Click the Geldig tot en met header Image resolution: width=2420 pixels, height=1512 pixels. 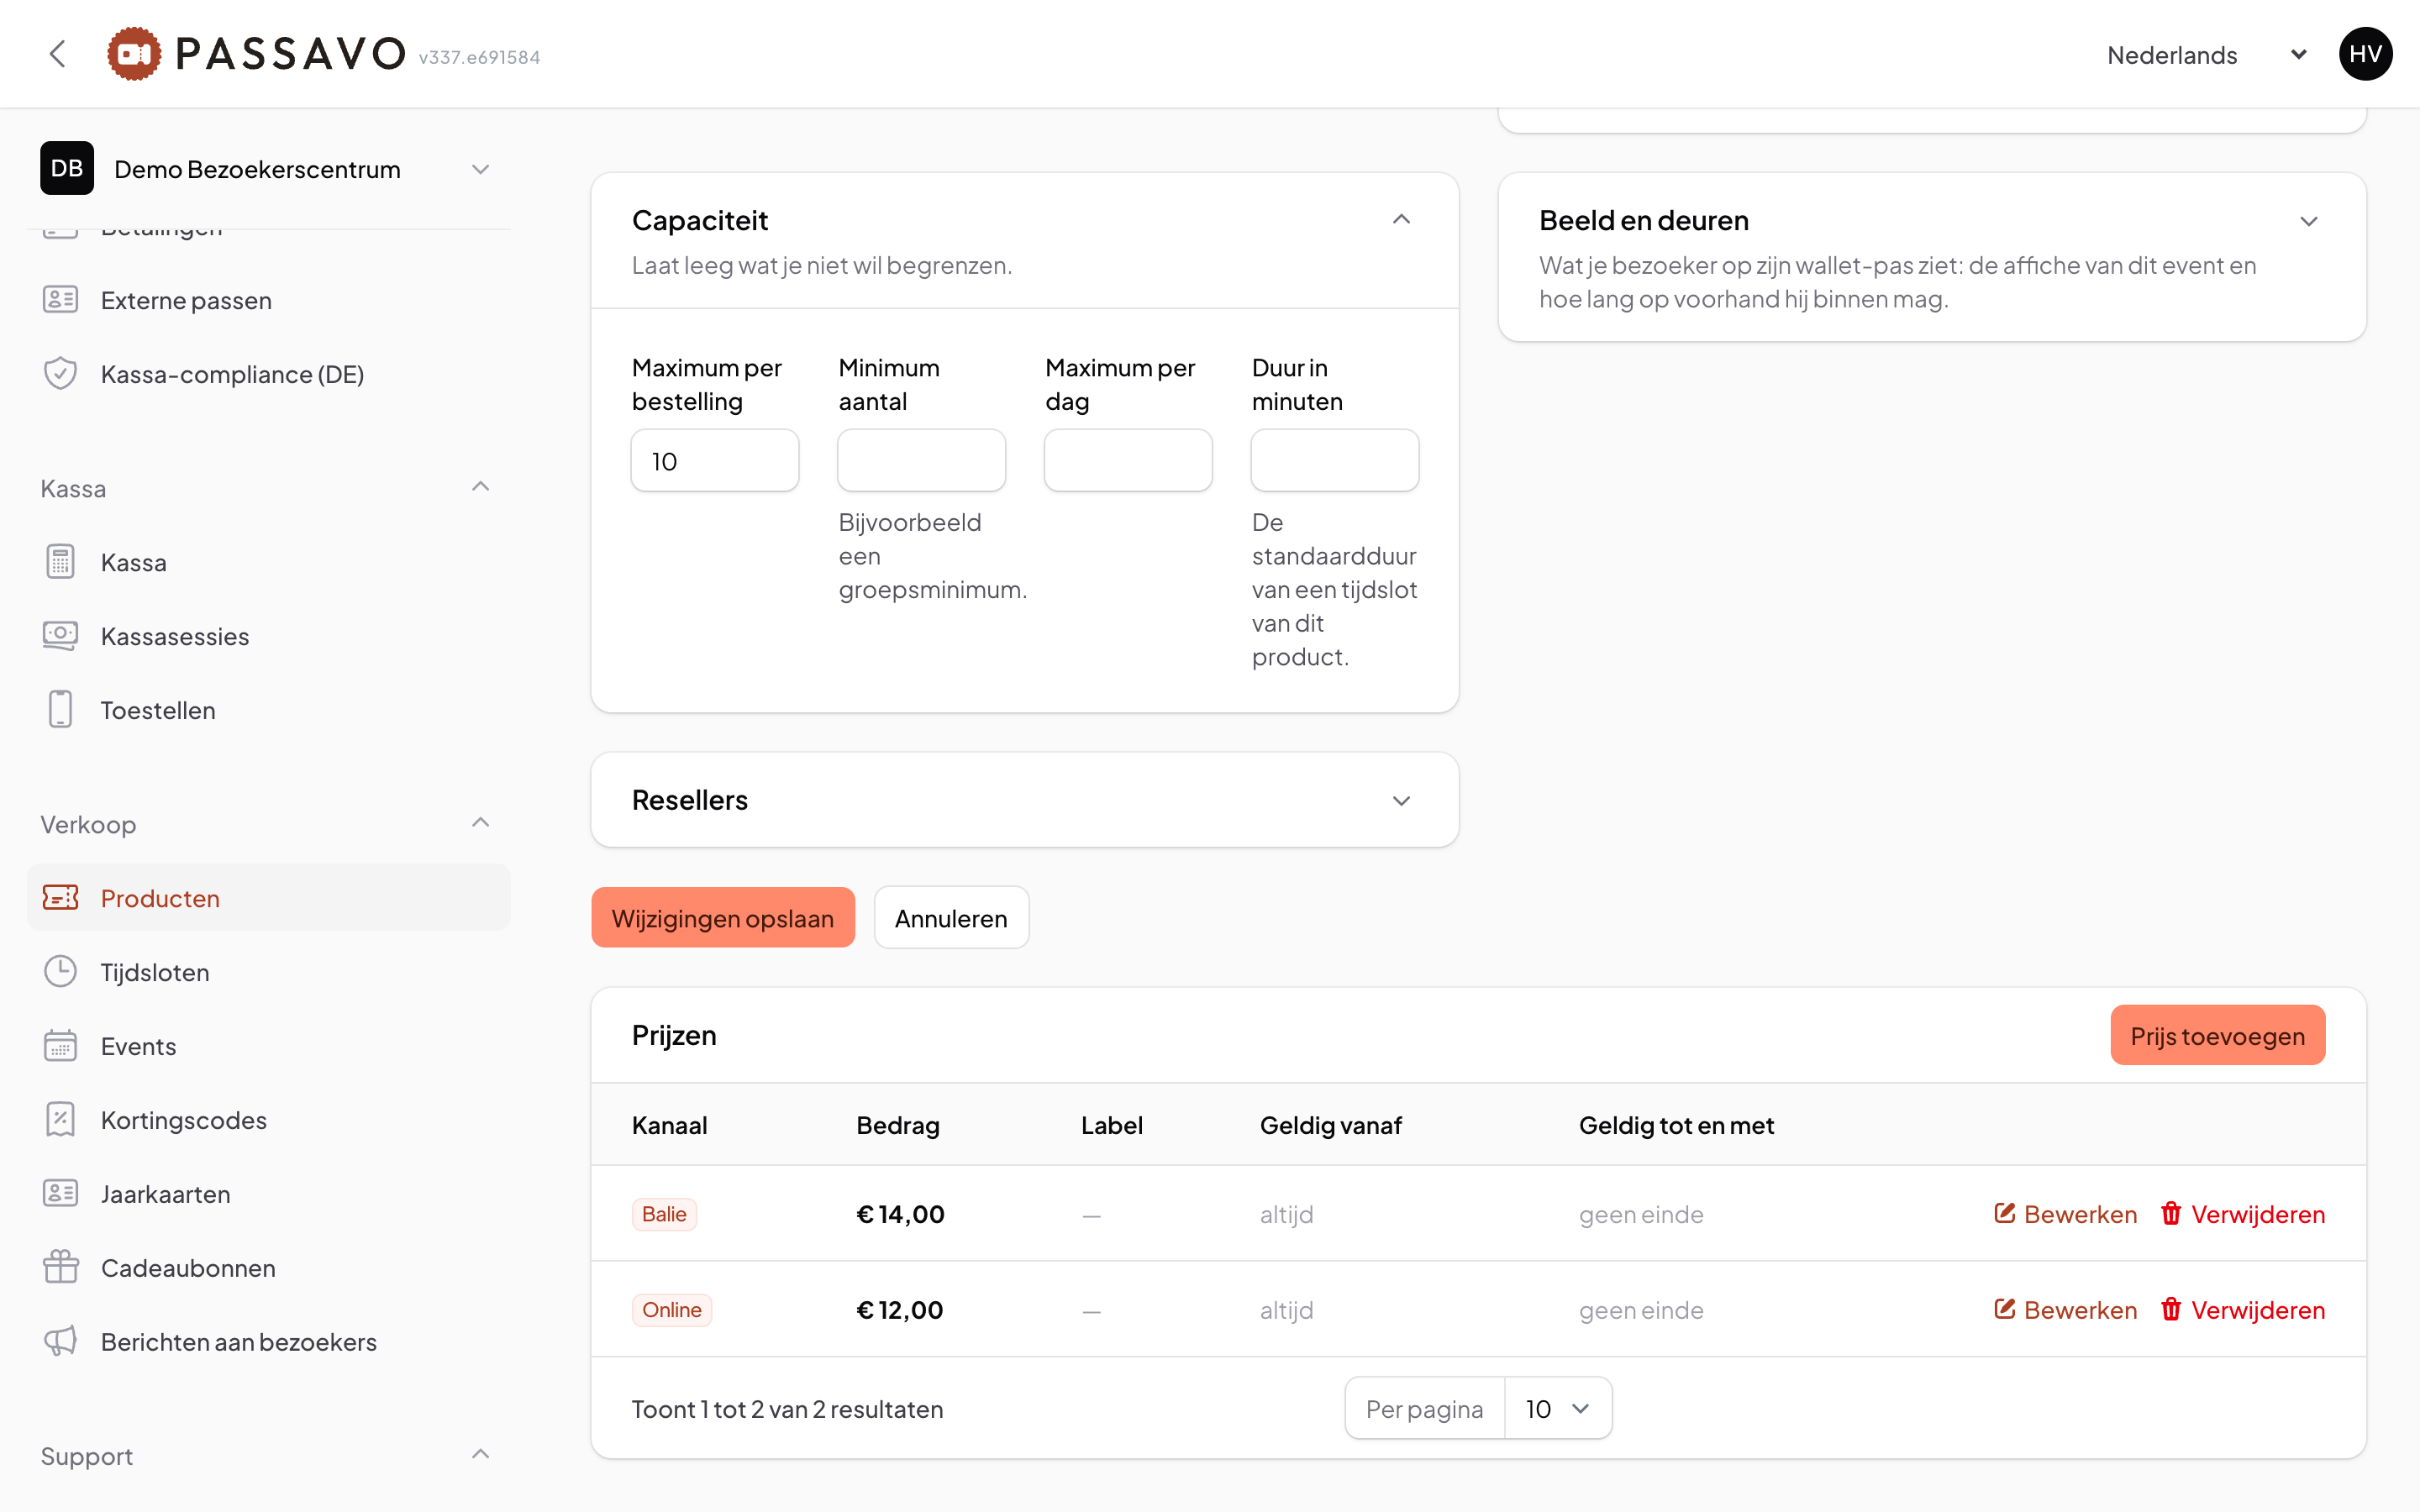click(x=1676, y=1125)
